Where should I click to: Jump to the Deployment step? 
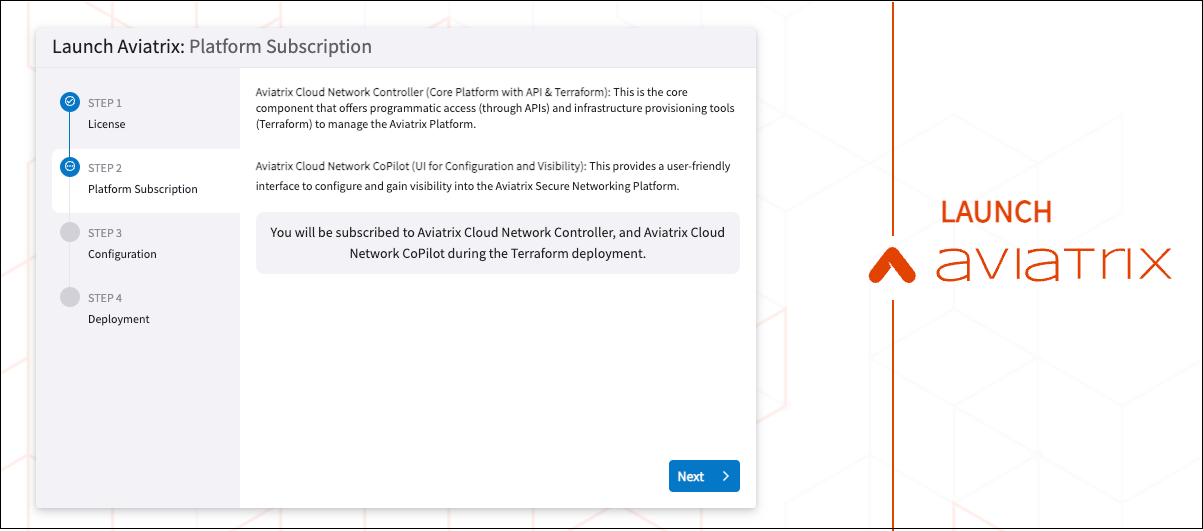tap(118, 319)
